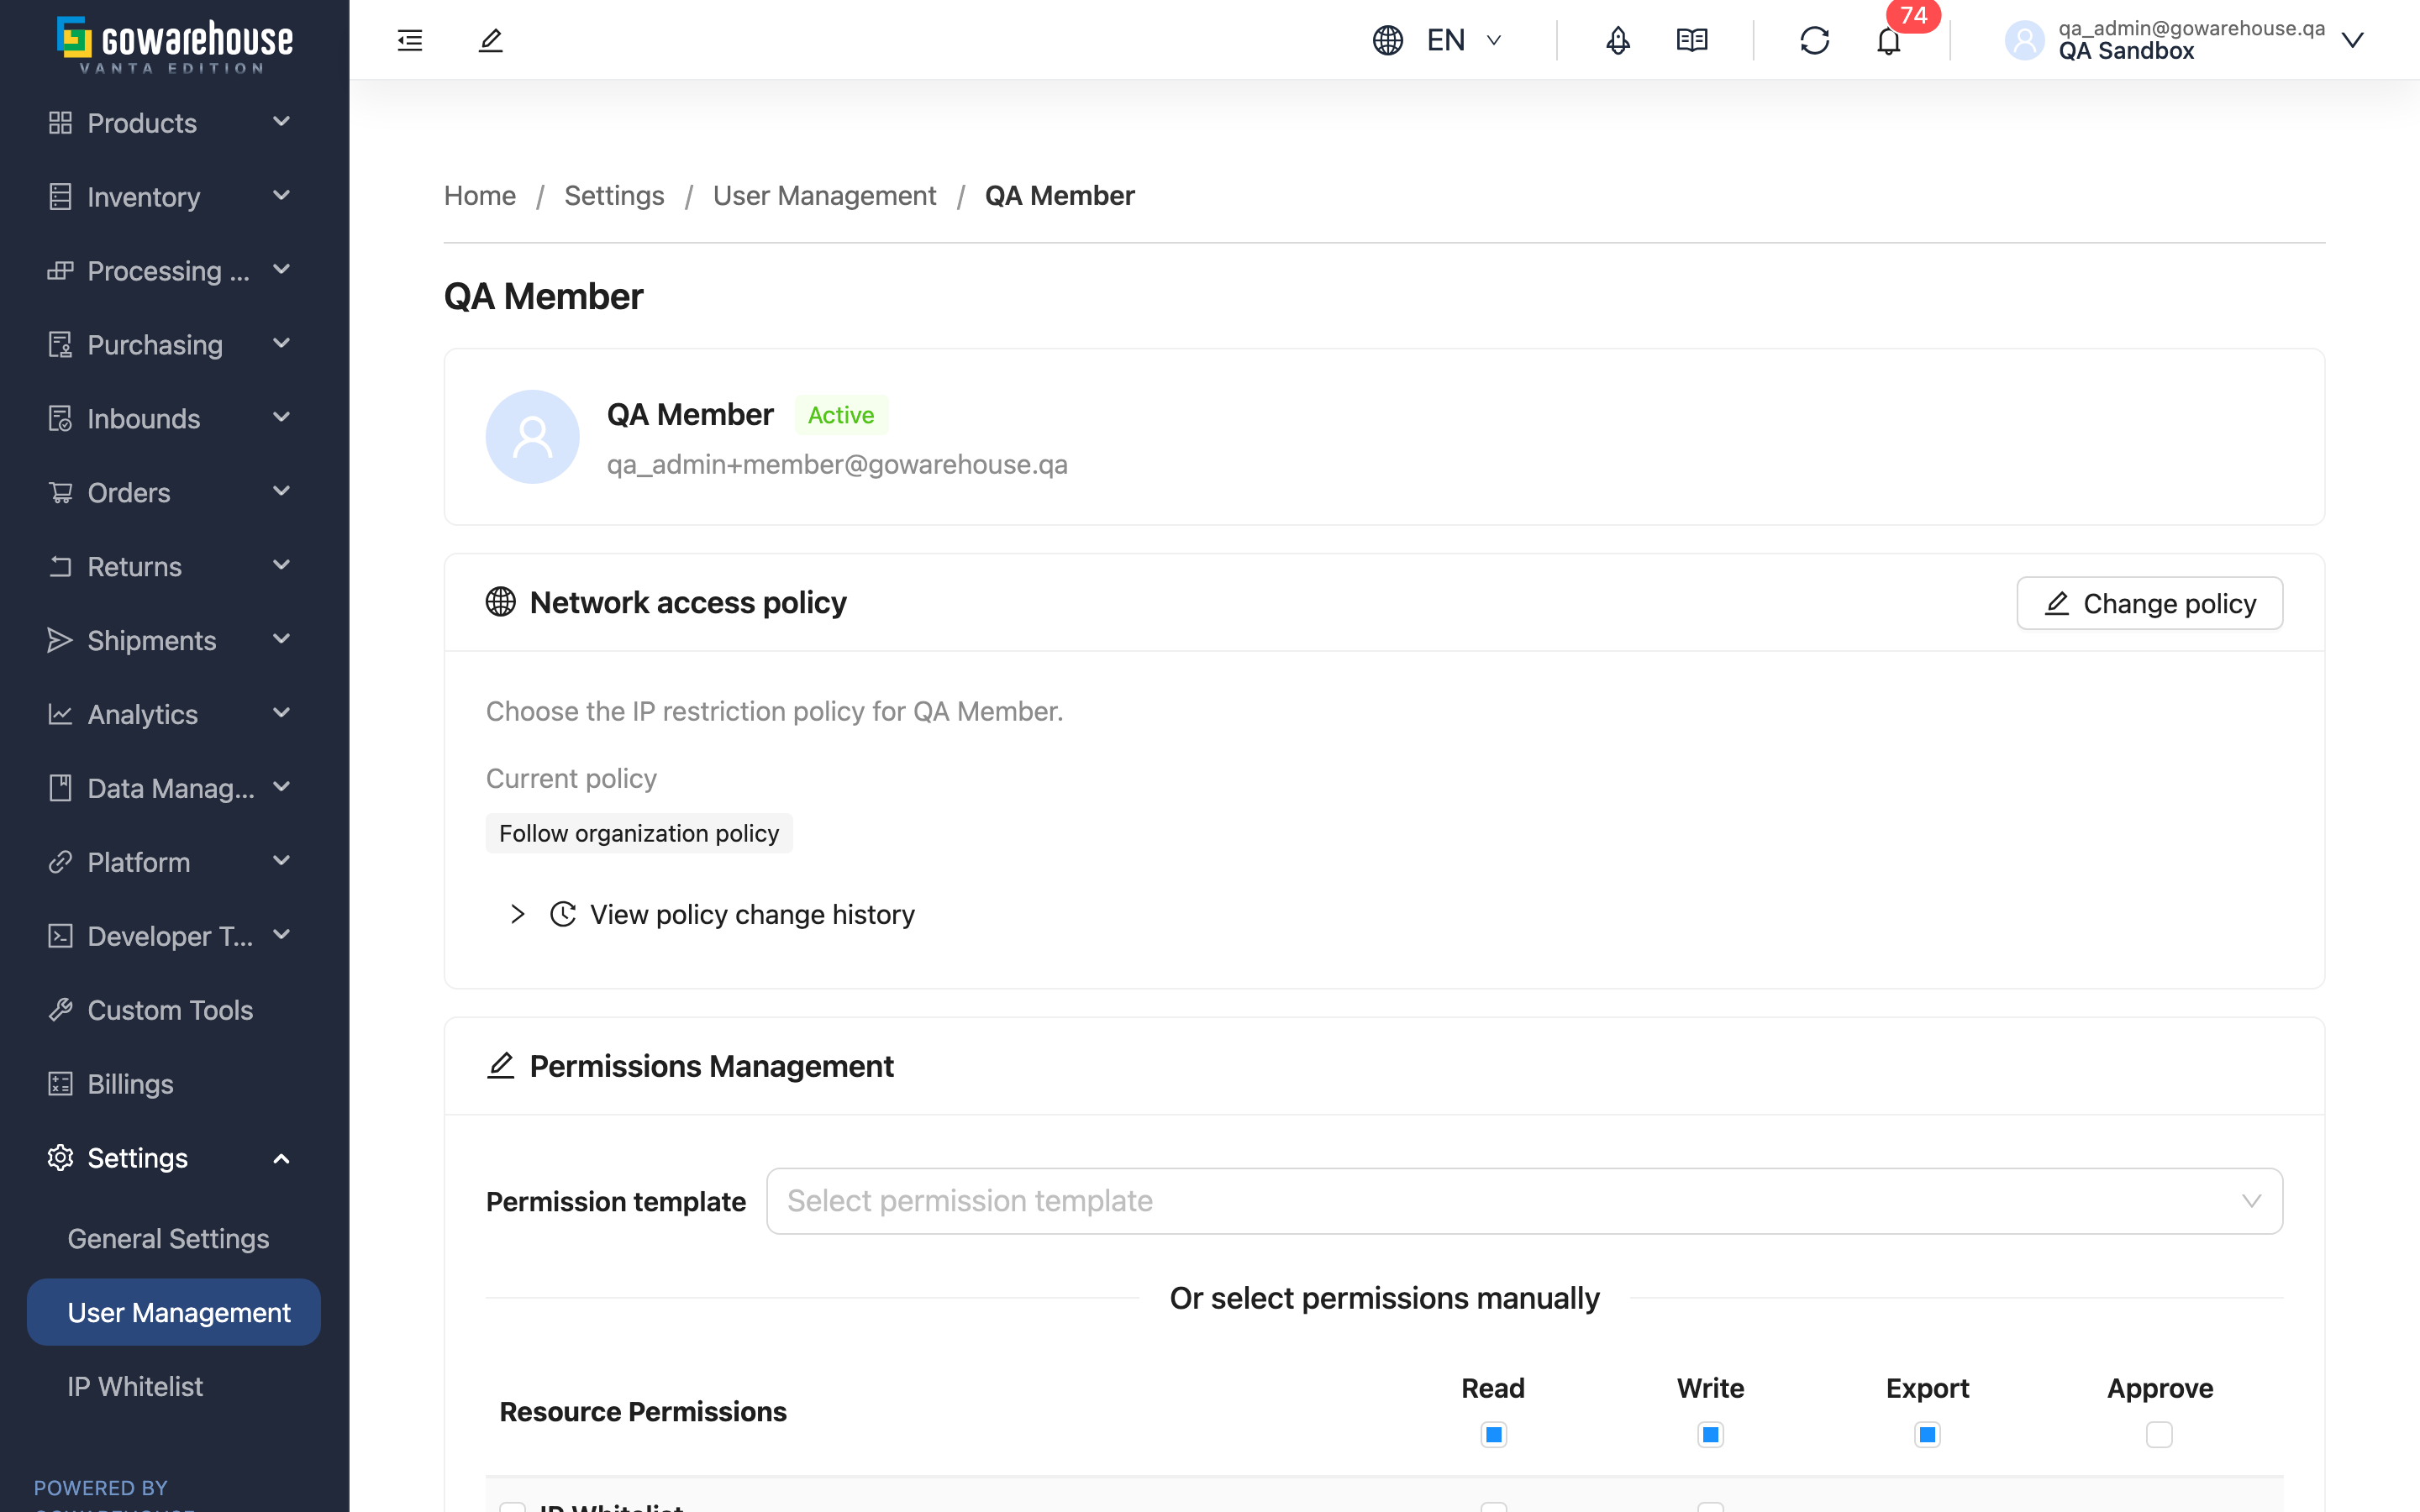The width and height of the screenshot is (2420, 1512).
Task: Click the refresh sync icon
Action: [x=1814, y=40]
